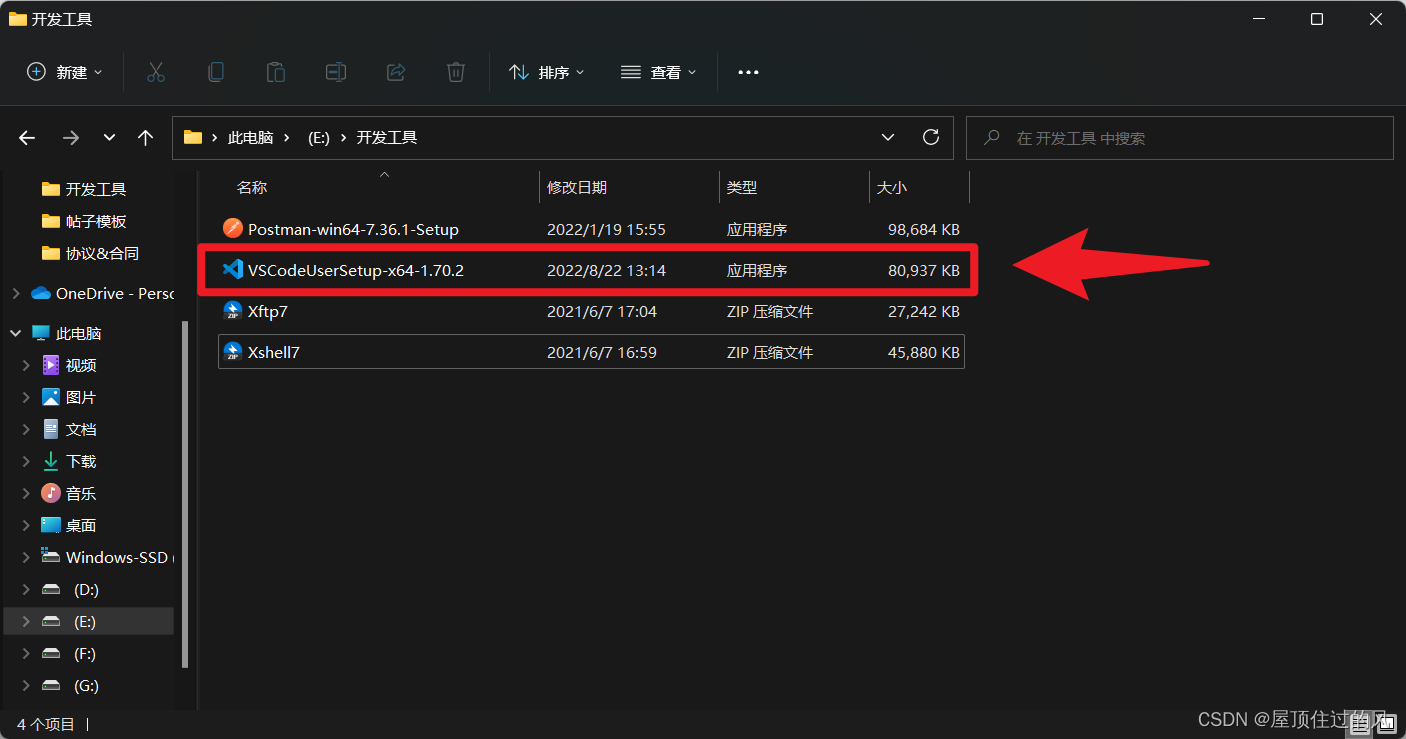Screen dimensions: 1406x739
Task: Click the navigation pane vertical scrollbar
Action: (184, 494)
